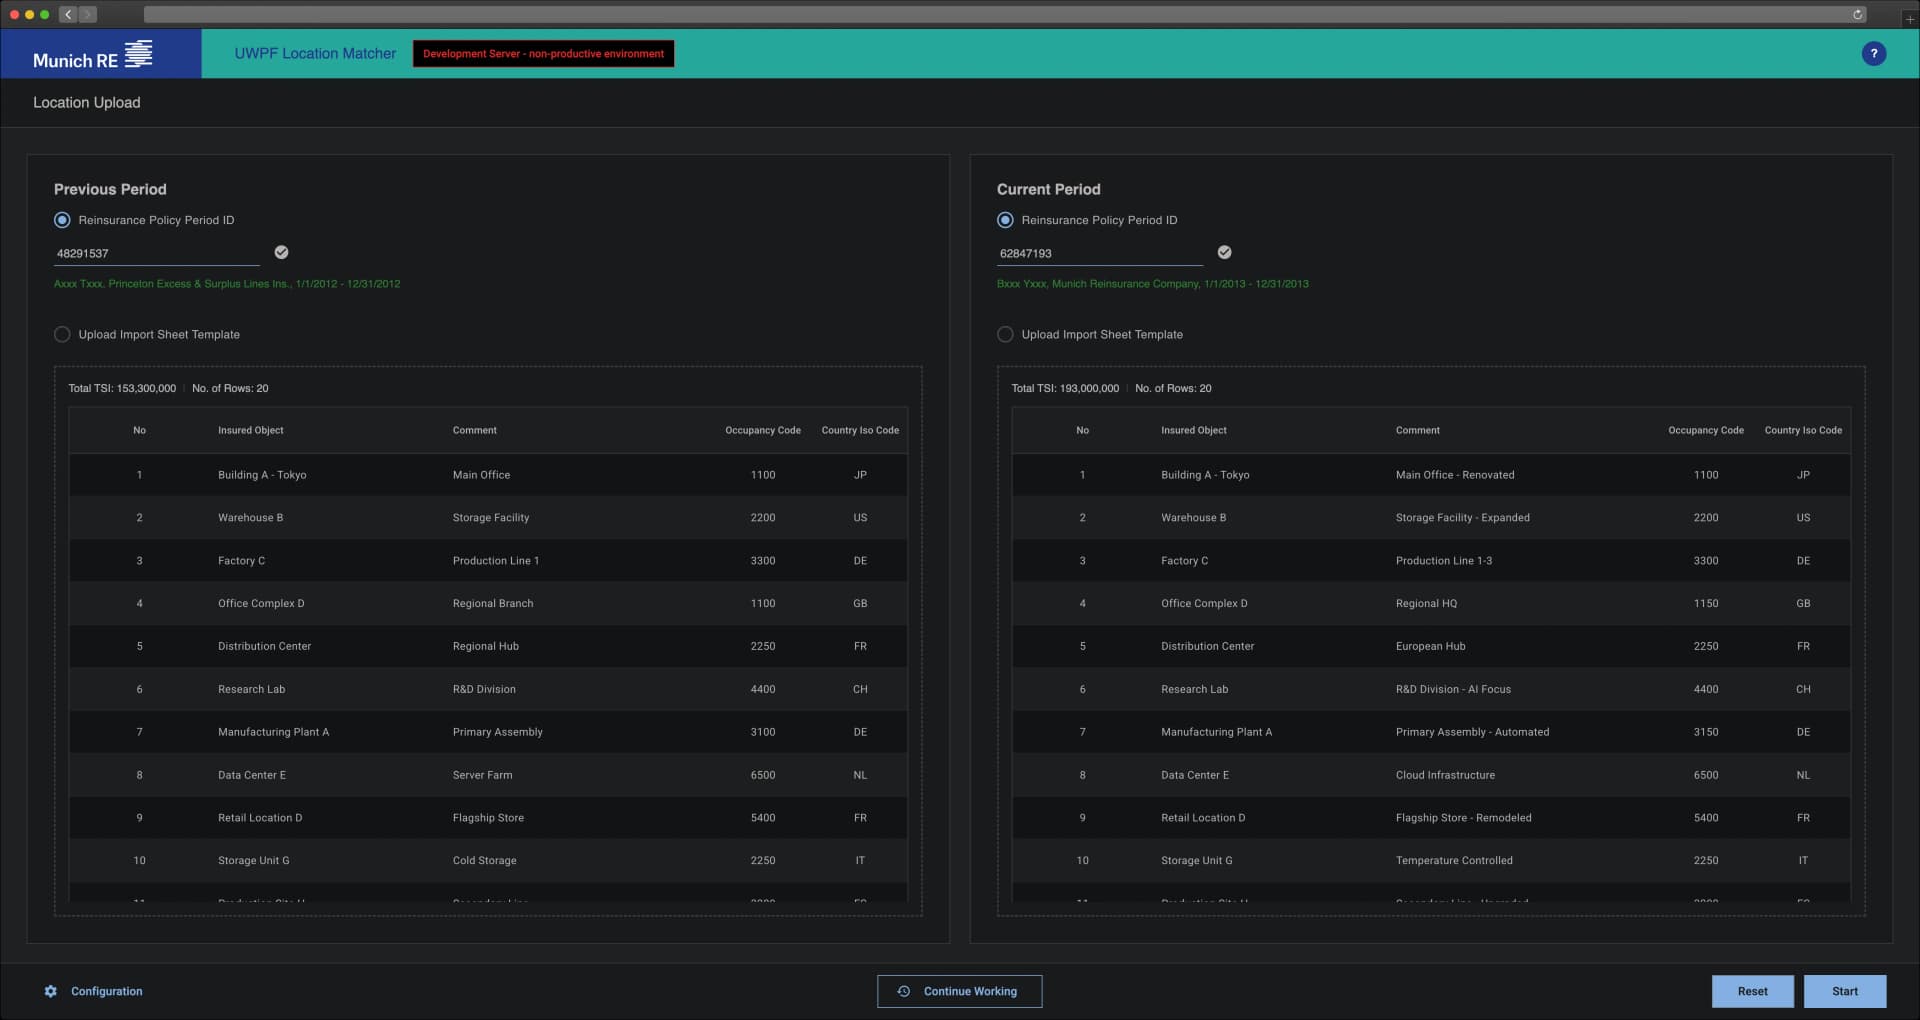This screenshot has width=1920, height=1020.
Task: Click Previous Period comment Regional Branch
Action: (493, 604)
